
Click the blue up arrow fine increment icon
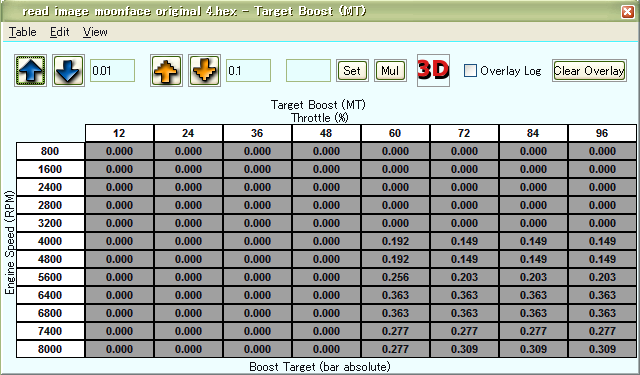(x=31, y=71)
